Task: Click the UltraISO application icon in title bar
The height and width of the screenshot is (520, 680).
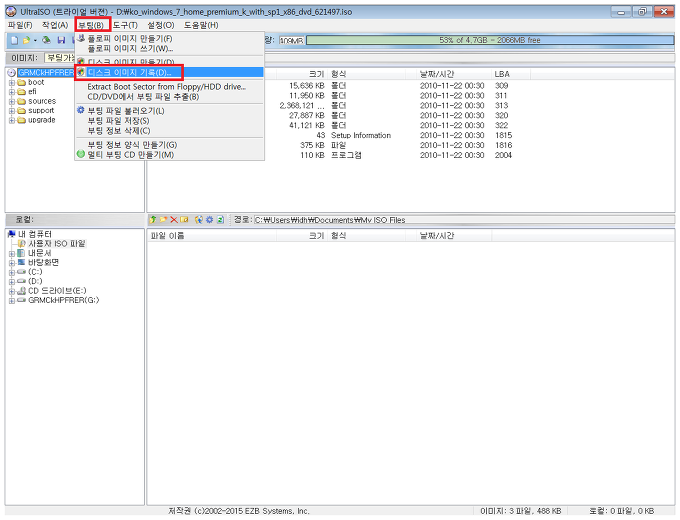Action: point(11,12)
